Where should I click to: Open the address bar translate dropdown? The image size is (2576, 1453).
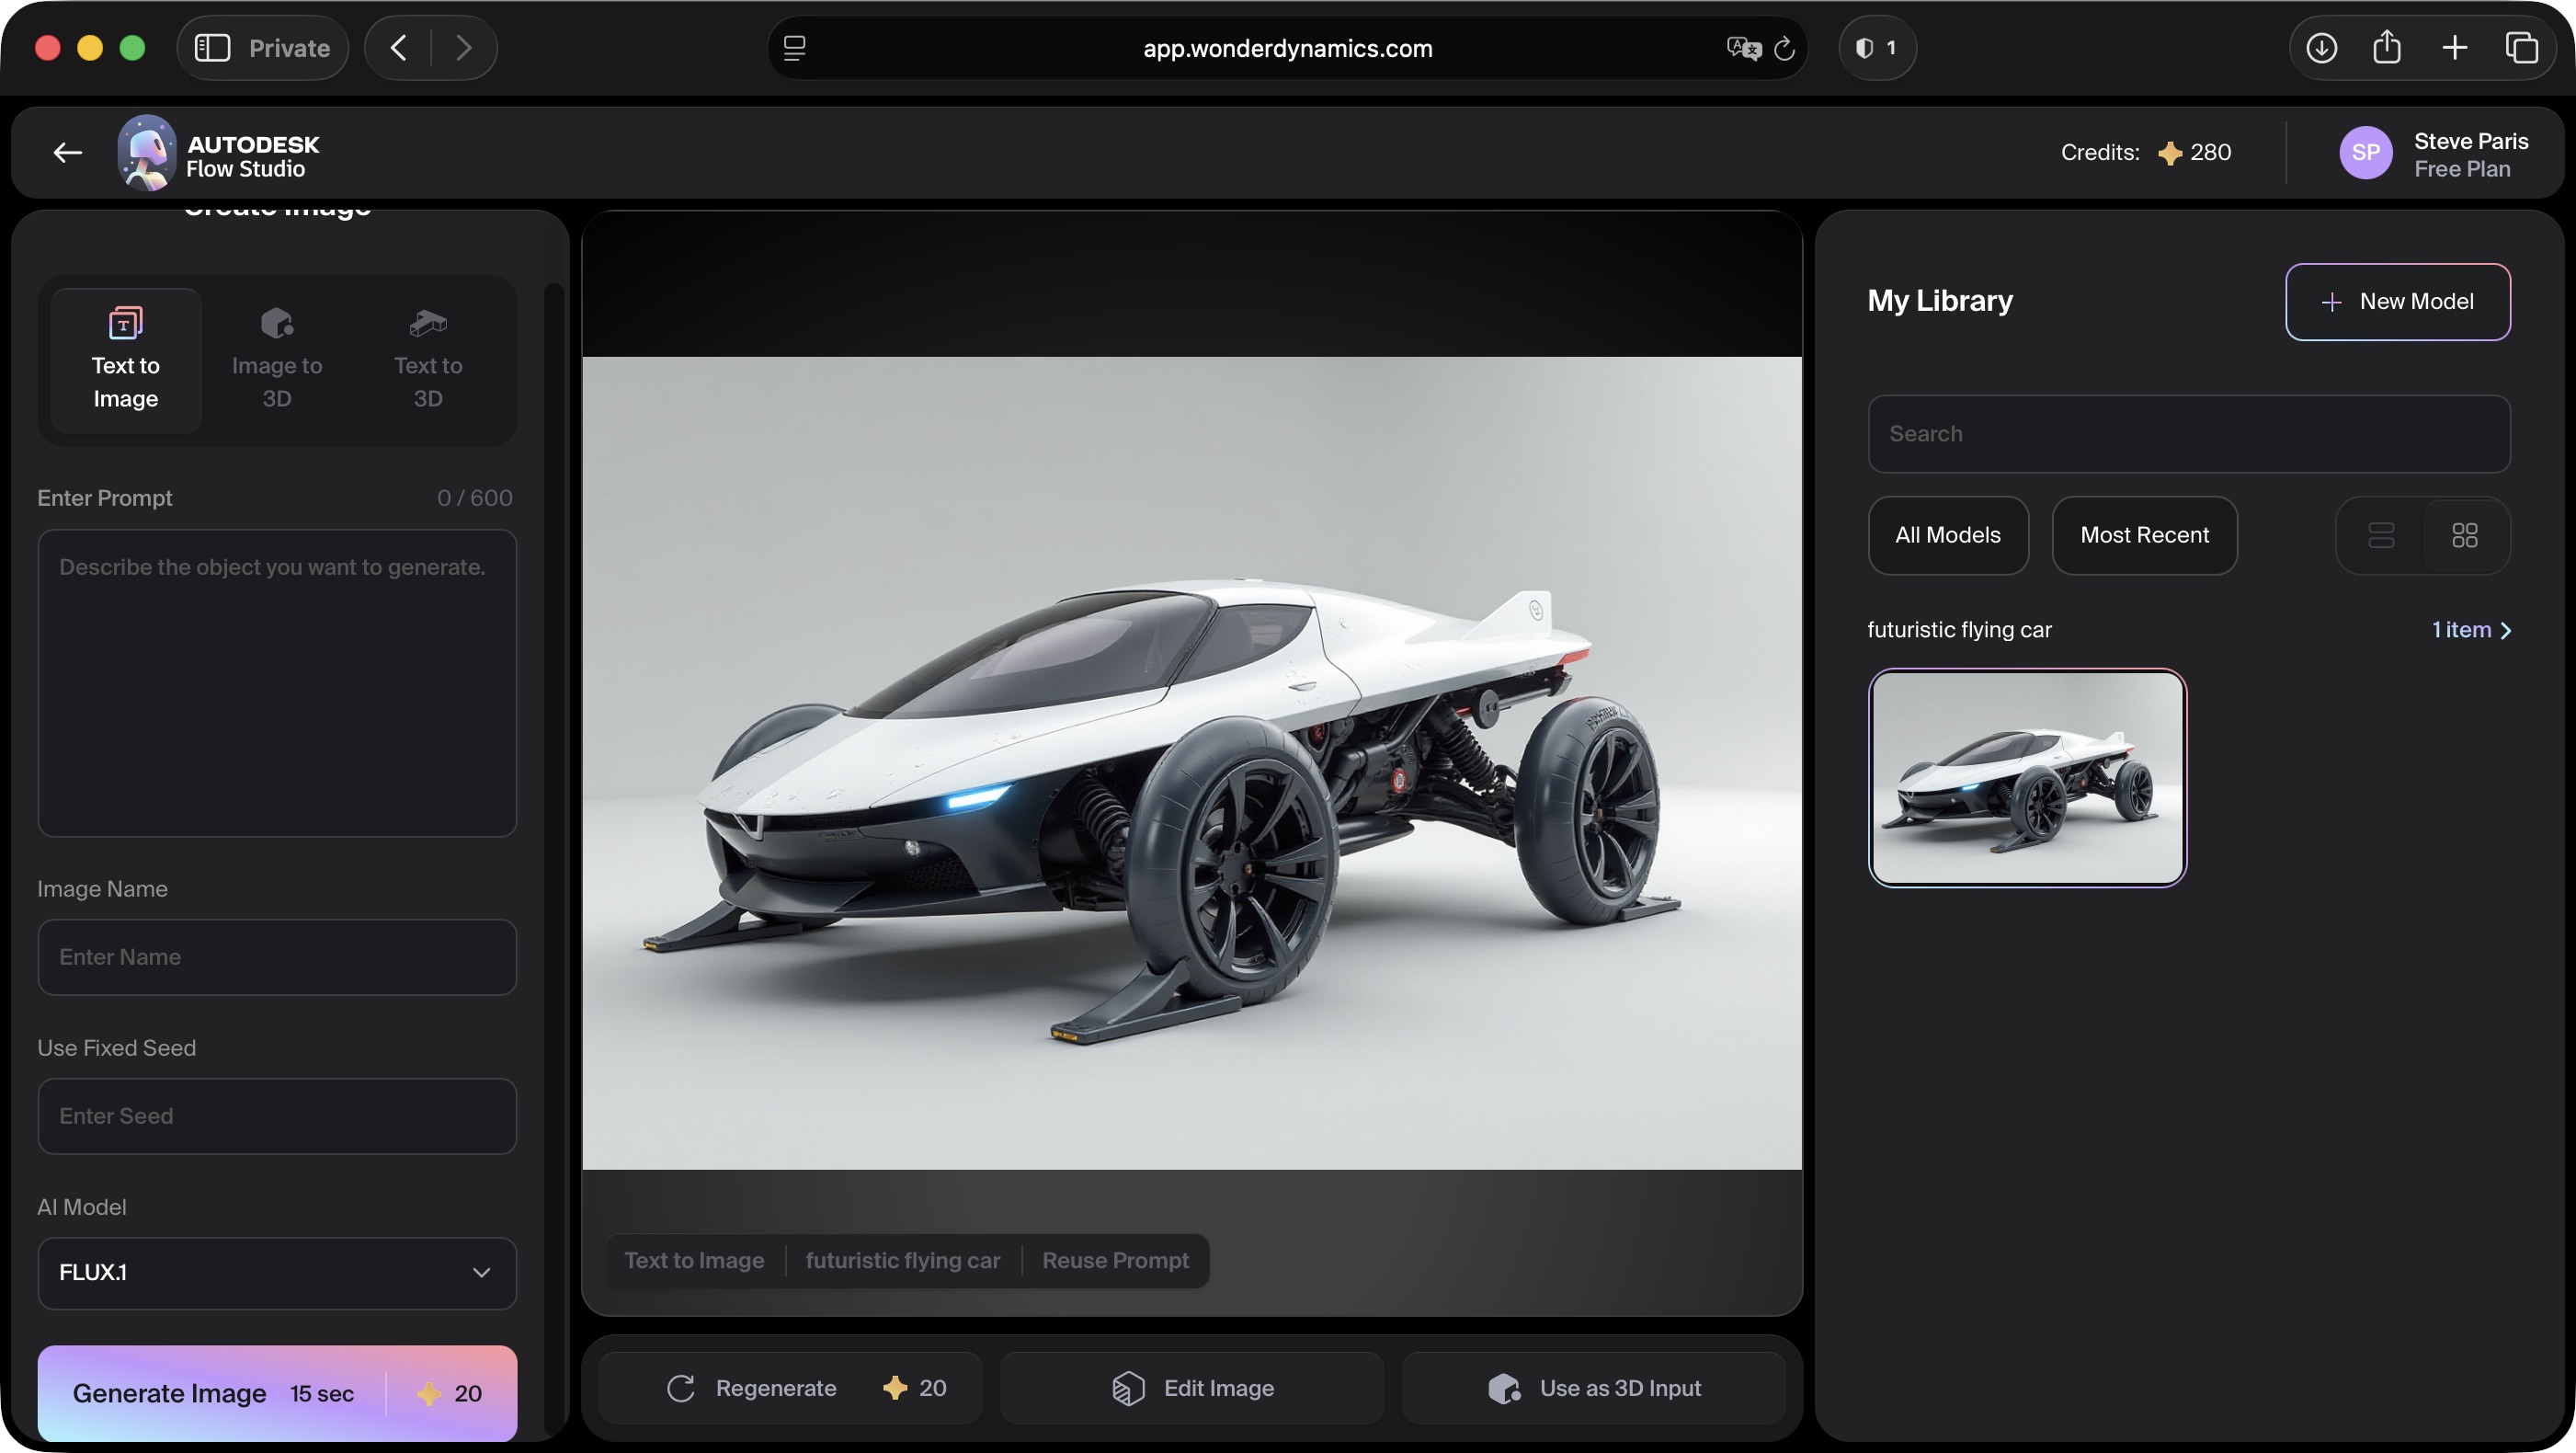[x=1742, y=48]
